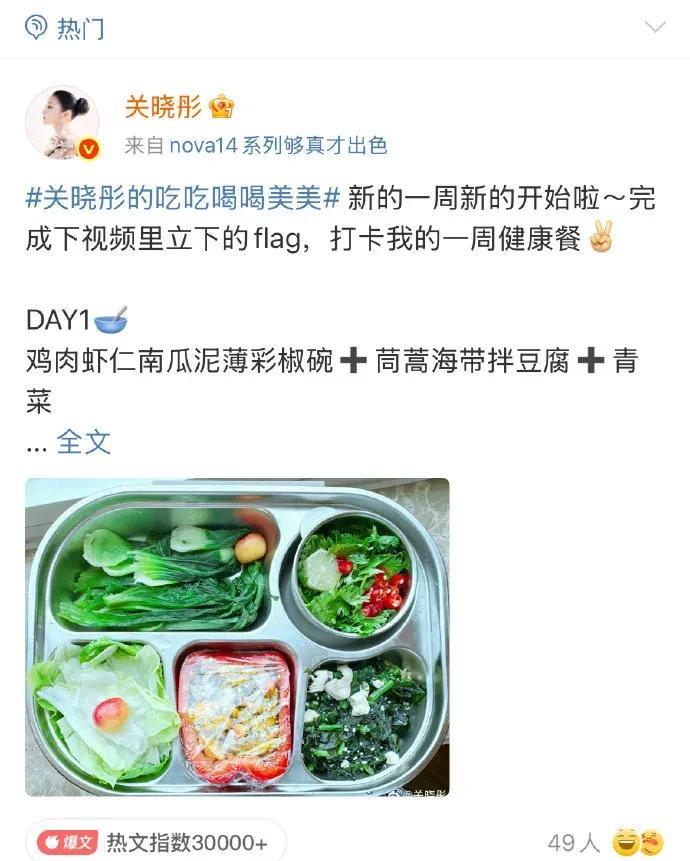Tap the bowl emoji beside DAY1
Image resolution: width=690 pixels, height=861 pixels.
111,320
